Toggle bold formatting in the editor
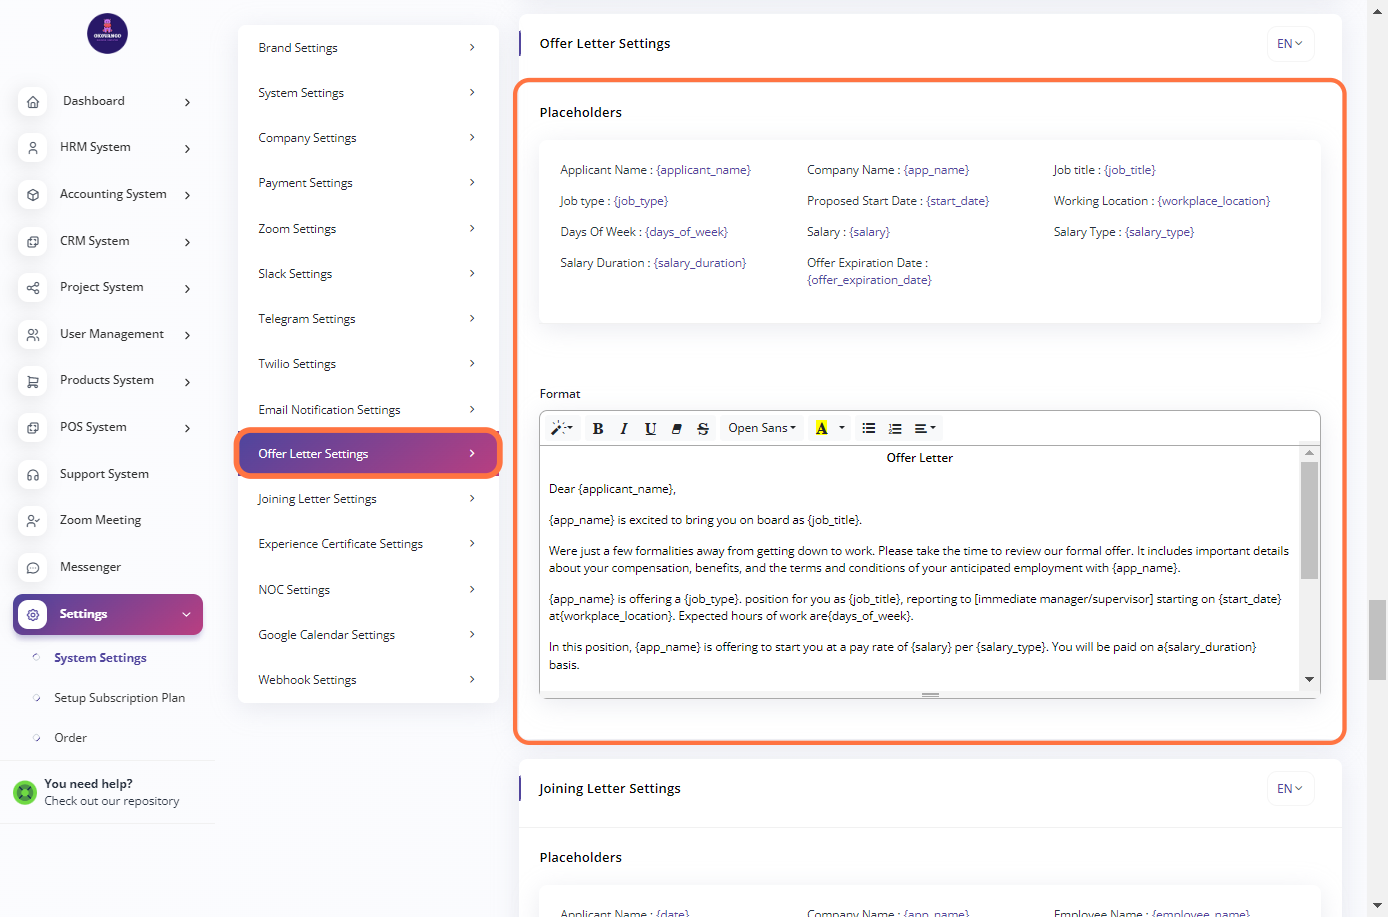 click(598, 428)
